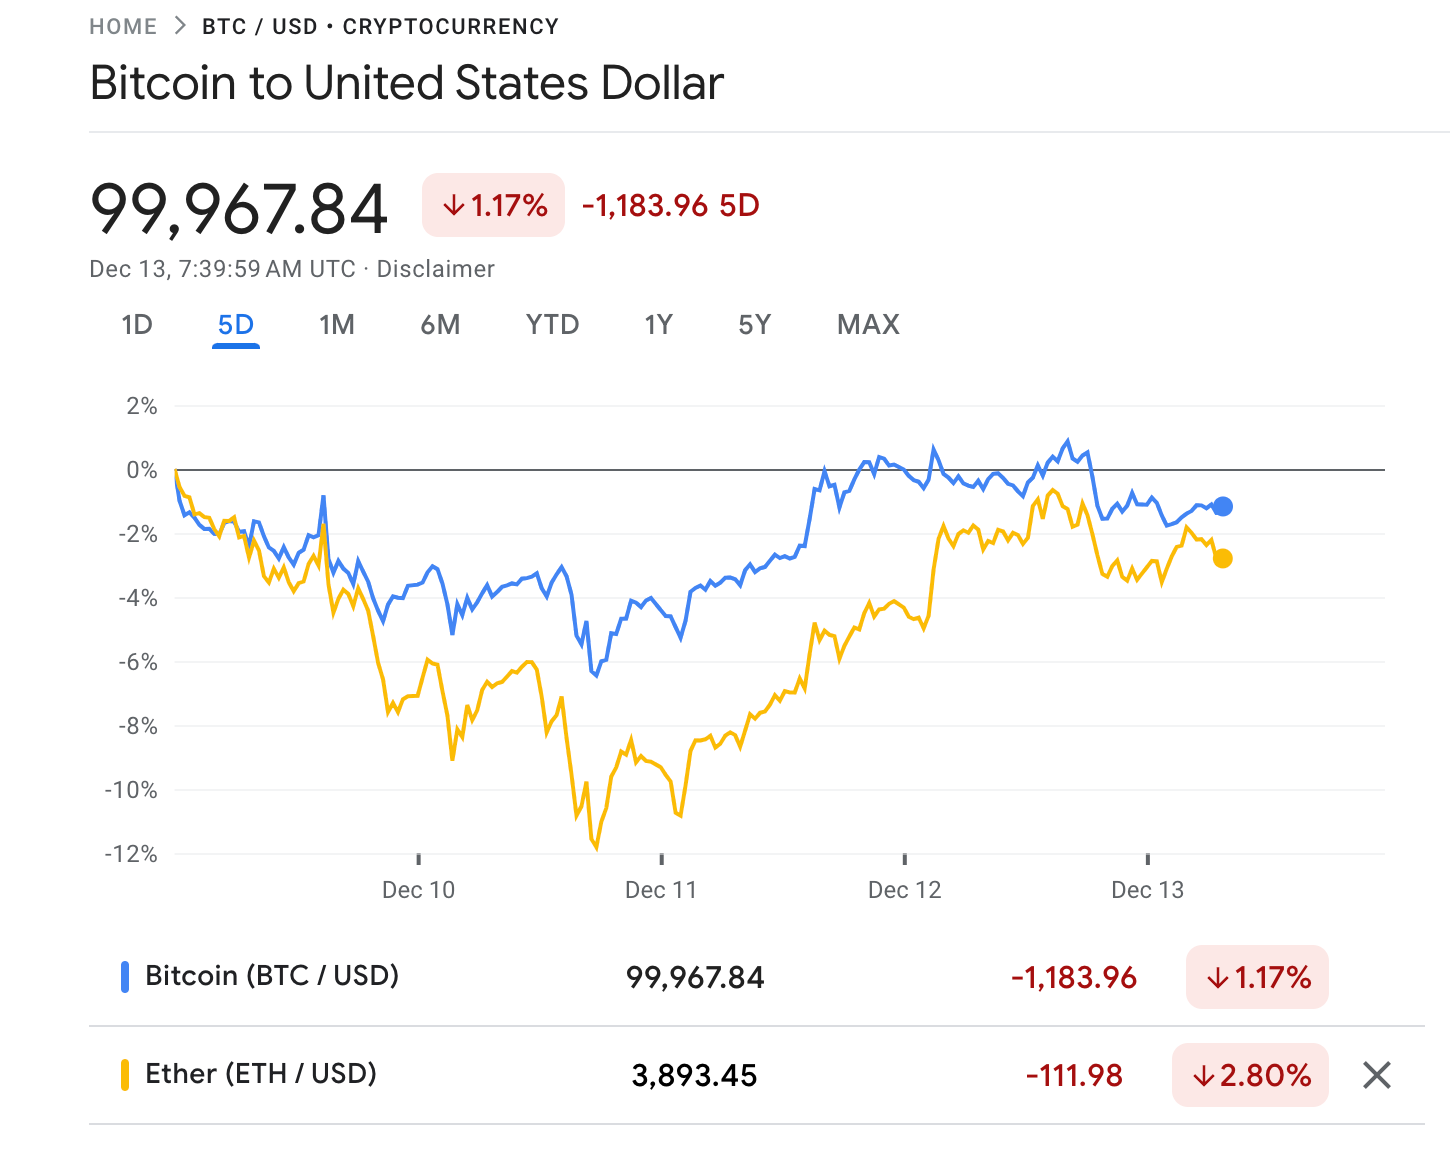
Task: Go to HOME breadcrumb link
Action: (123, 26)
